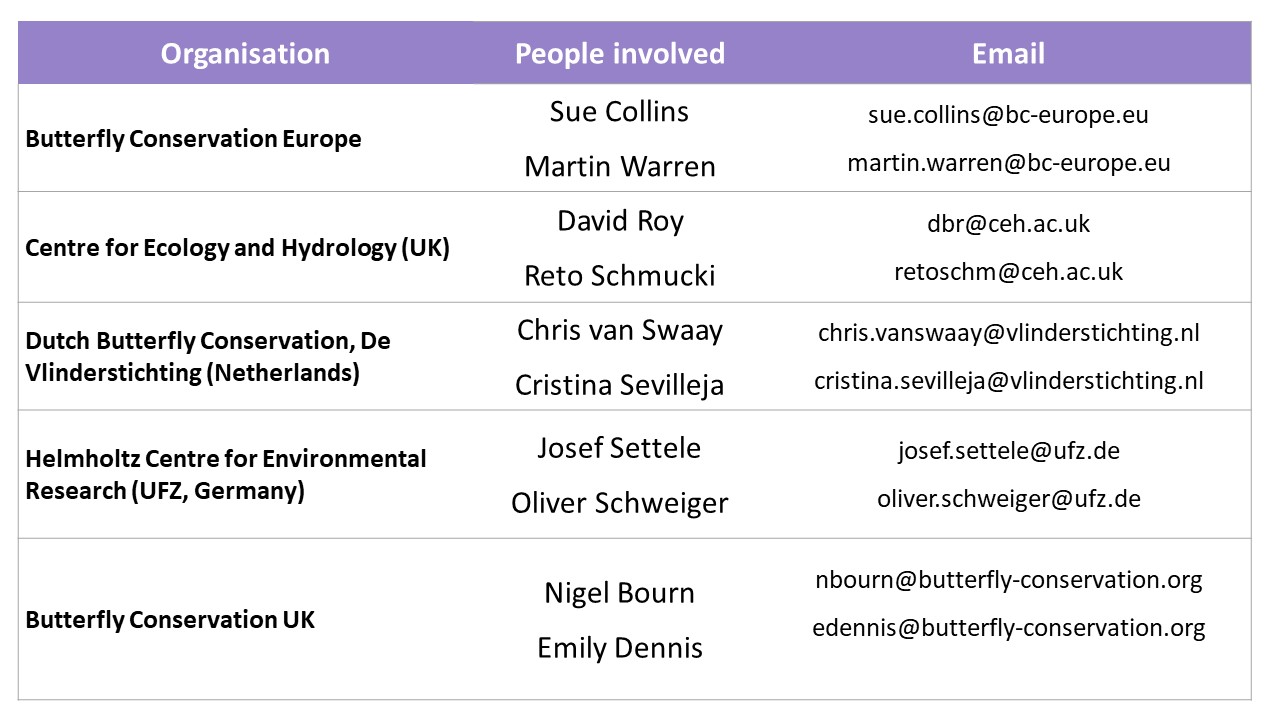This screenshot has width=1280, height=720.
Task: Select the name Emily Dennis
Action: pyautogui.click(x=620, y=648)
